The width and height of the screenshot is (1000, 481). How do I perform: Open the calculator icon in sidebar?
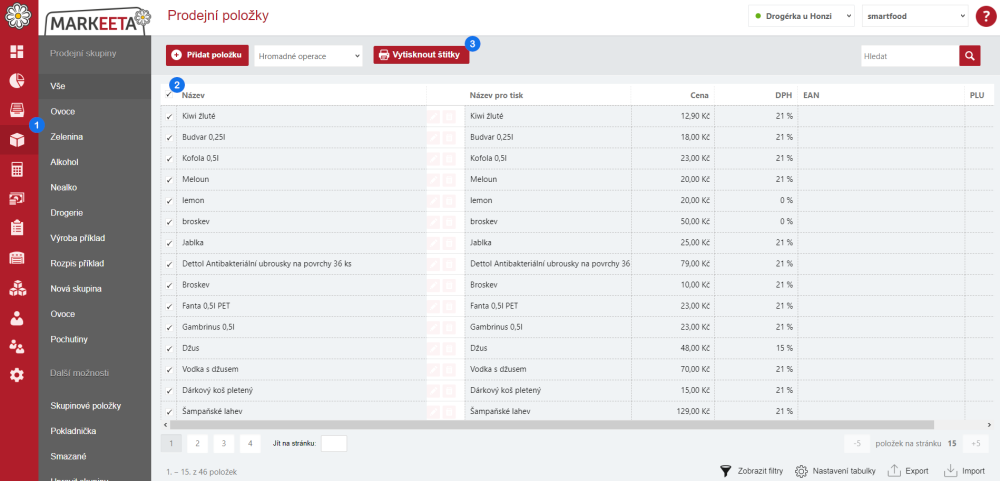click(x=17, y=170)
